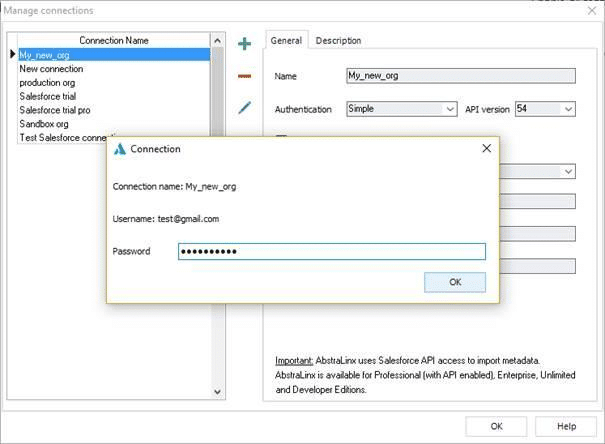Select 'production org' in connection list

(x=49, y=83)
